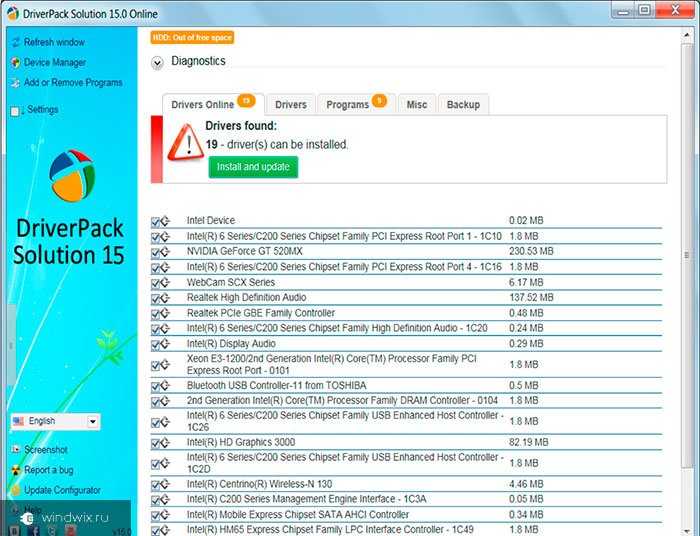Click the Add or Remove Programs icon
This screenshot has height=536, width=700.
16,83
